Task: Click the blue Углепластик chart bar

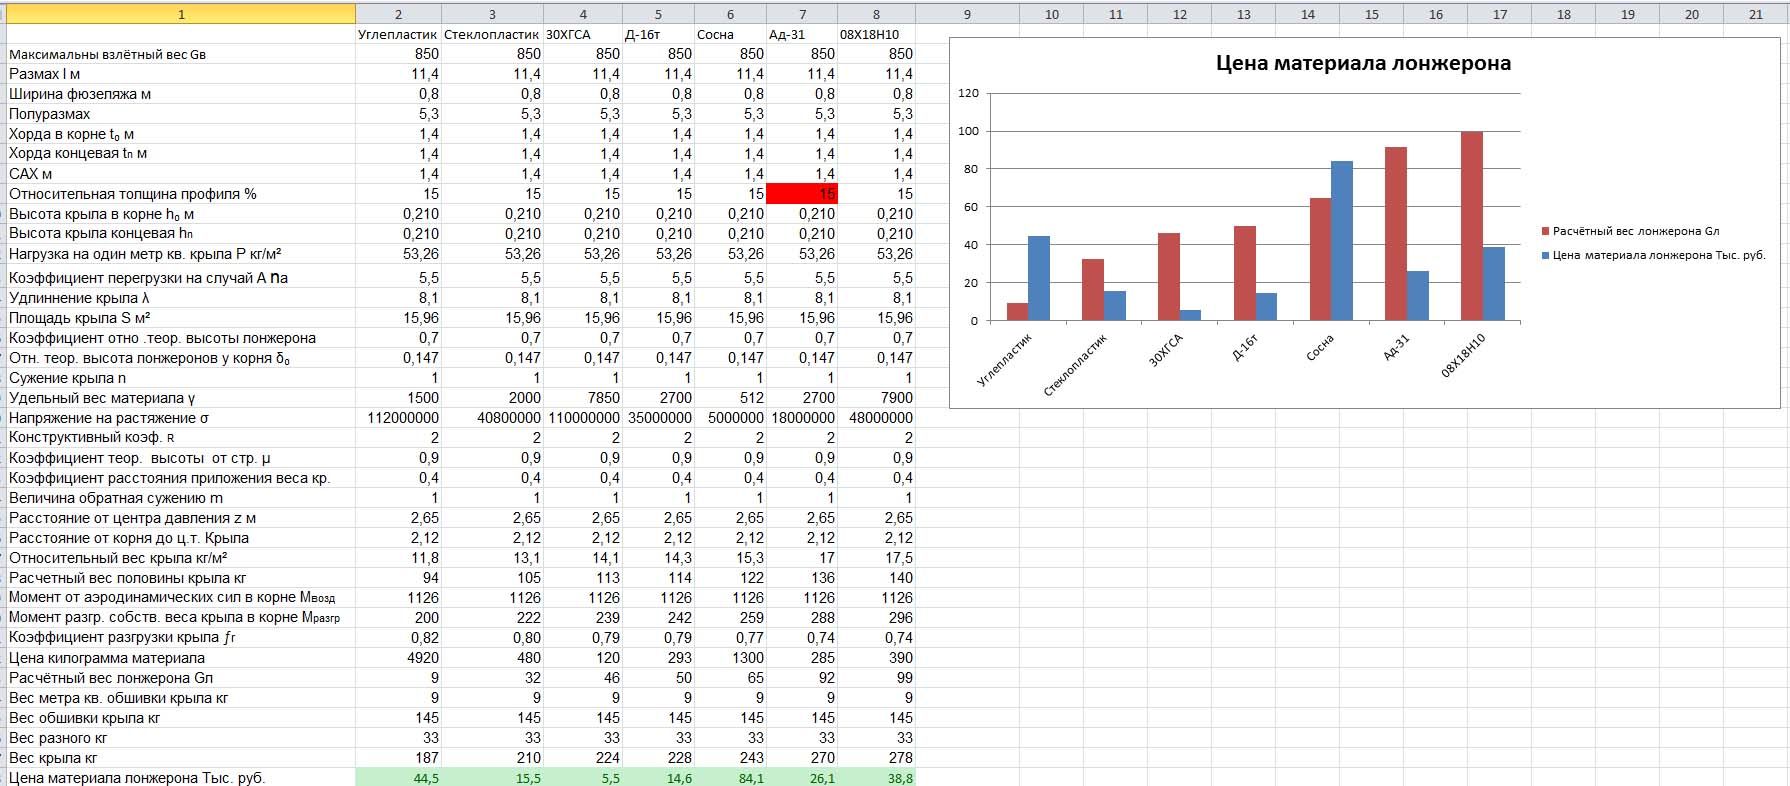Action: click(x=1039, y=278)
